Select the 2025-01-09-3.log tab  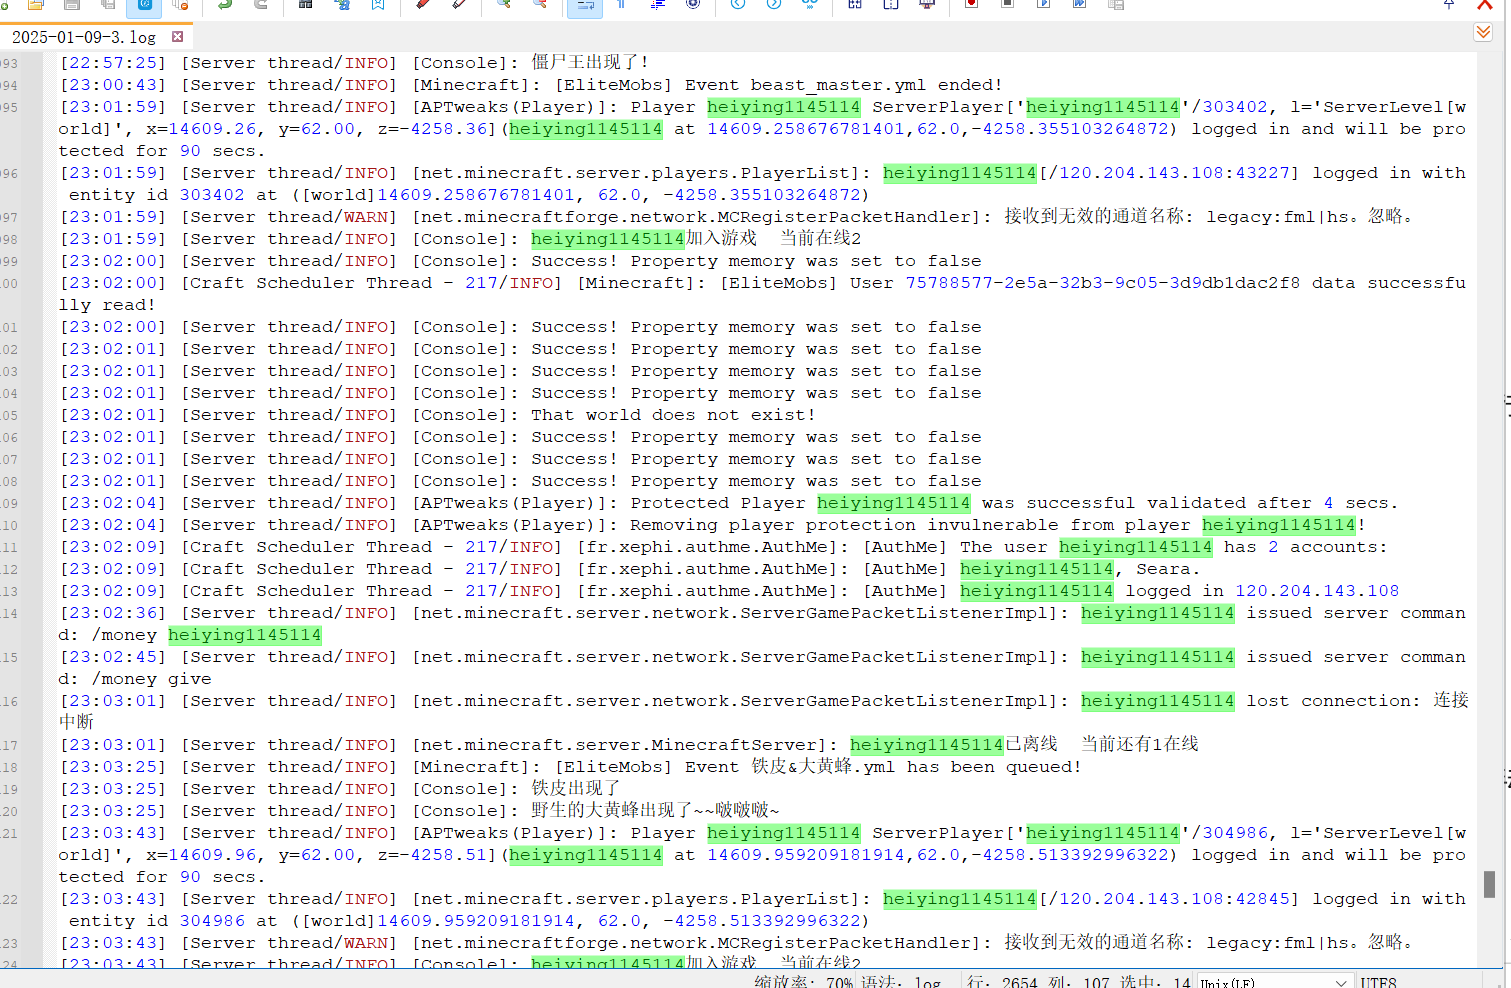click(x=84, y=37)
